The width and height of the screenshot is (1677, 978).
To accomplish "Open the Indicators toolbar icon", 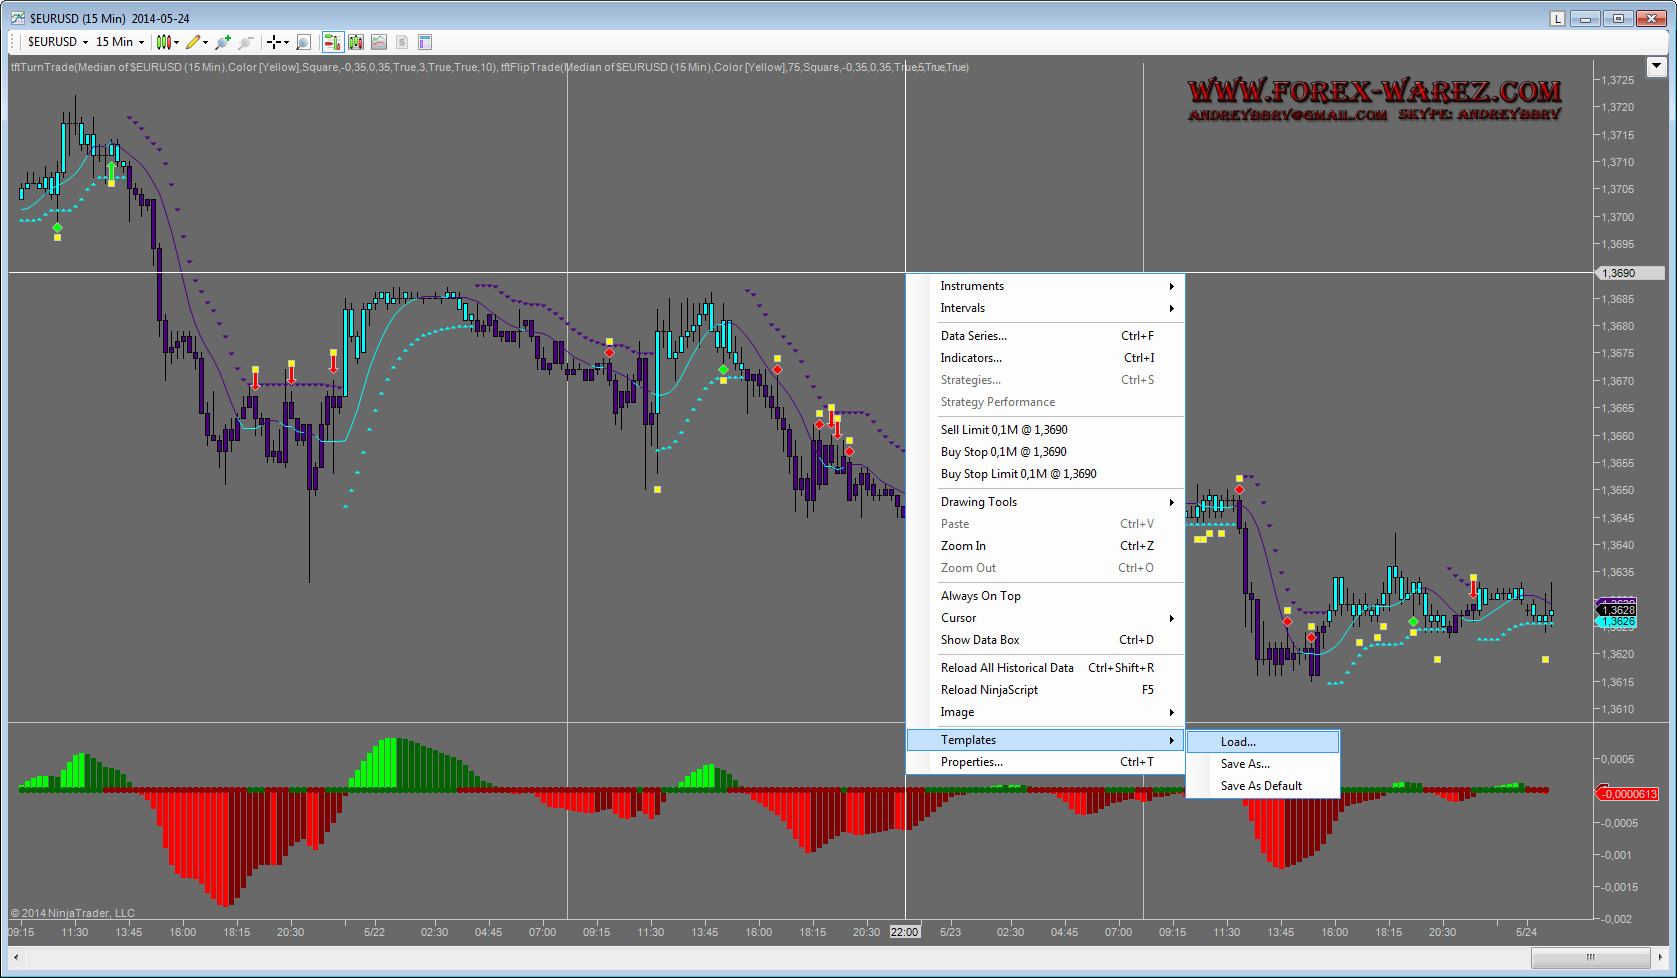I will click(x=379, y=42).
